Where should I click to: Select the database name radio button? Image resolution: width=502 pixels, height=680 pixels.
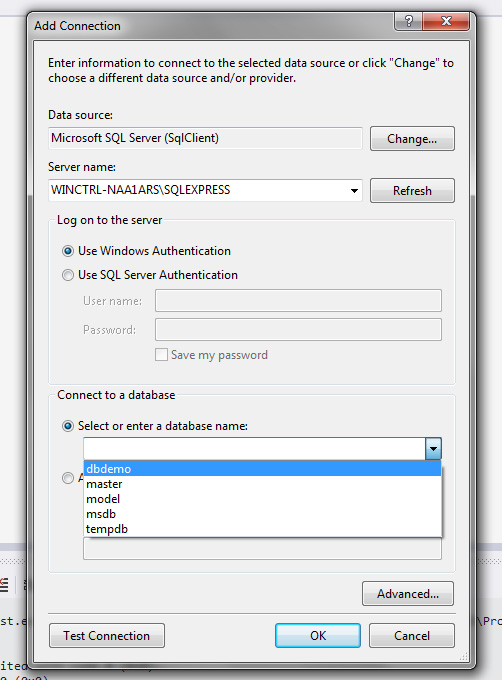point(68,426)
